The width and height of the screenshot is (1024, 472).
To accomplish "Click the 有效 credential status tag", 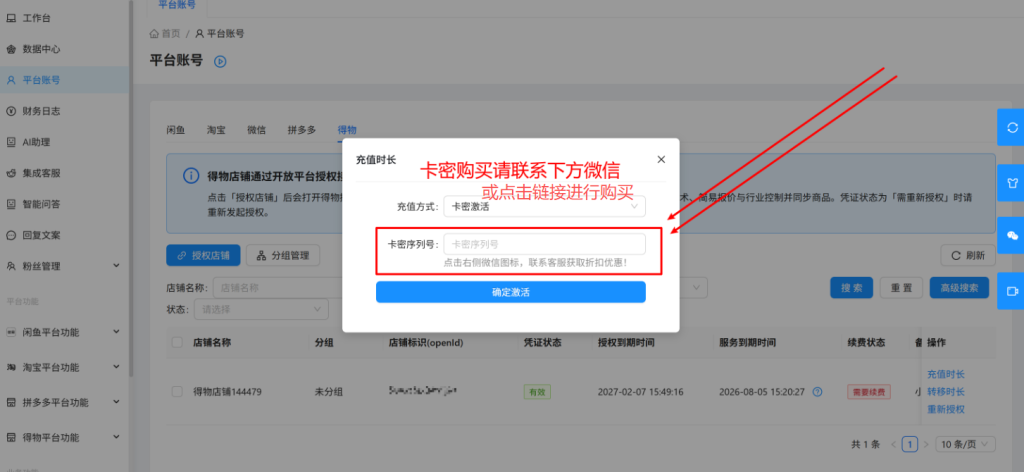I will tap(537, 392).
